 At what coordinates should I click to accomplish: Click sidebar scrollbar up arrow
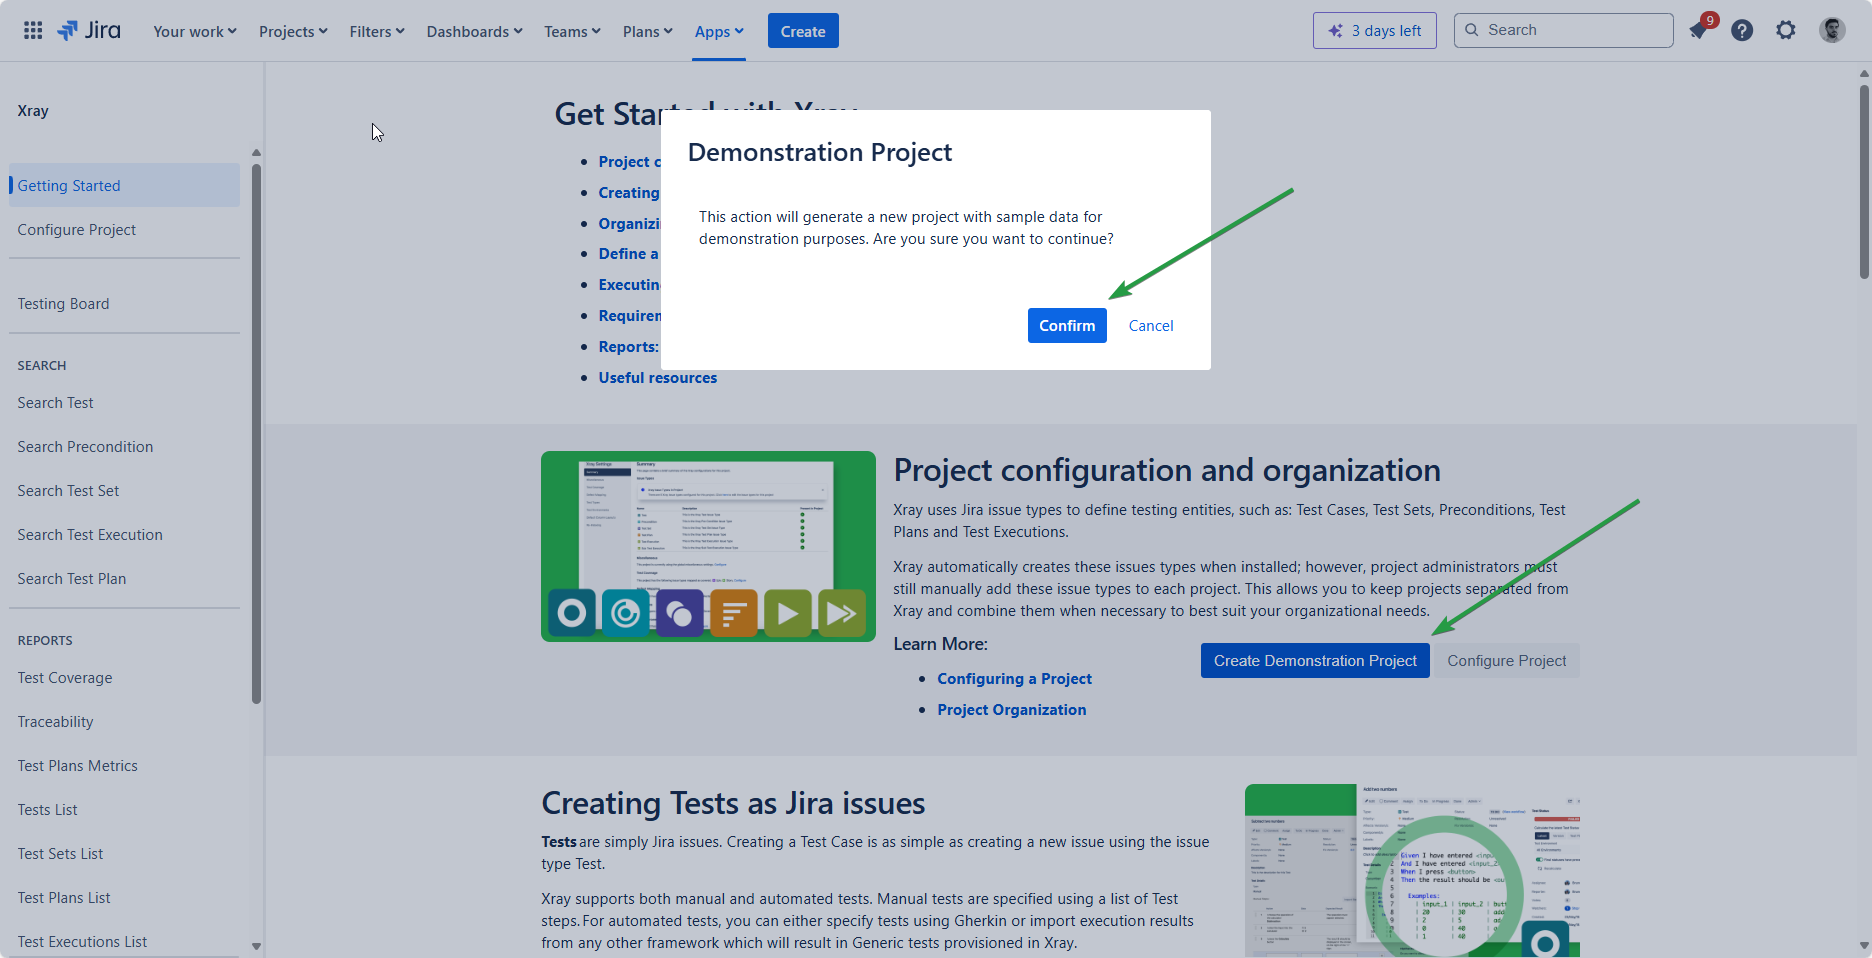pos(256,153)
